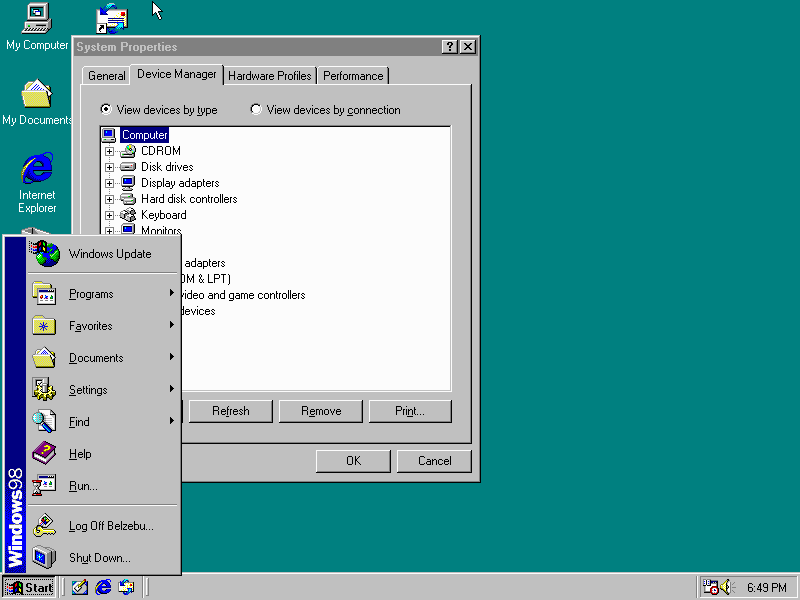800x600 pixels.
Task: Click the Start button on taskbar
Action: tap(30, 588)
